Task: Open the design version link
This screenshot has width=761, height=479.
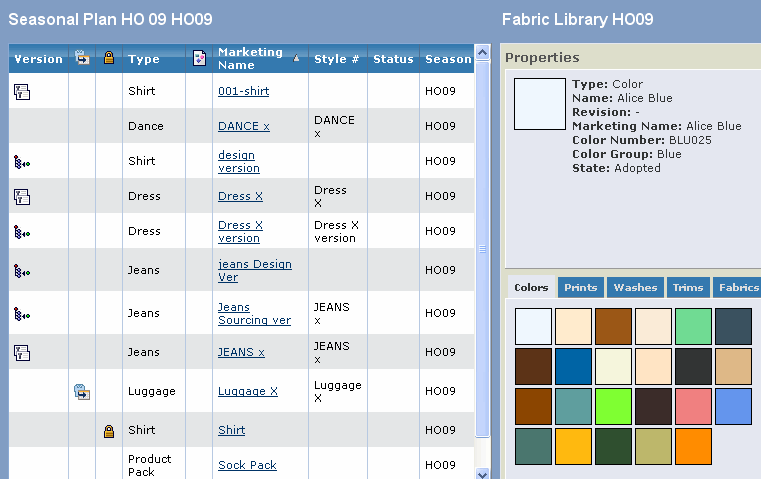Action: pyautogui.click(x=239, y=161)
